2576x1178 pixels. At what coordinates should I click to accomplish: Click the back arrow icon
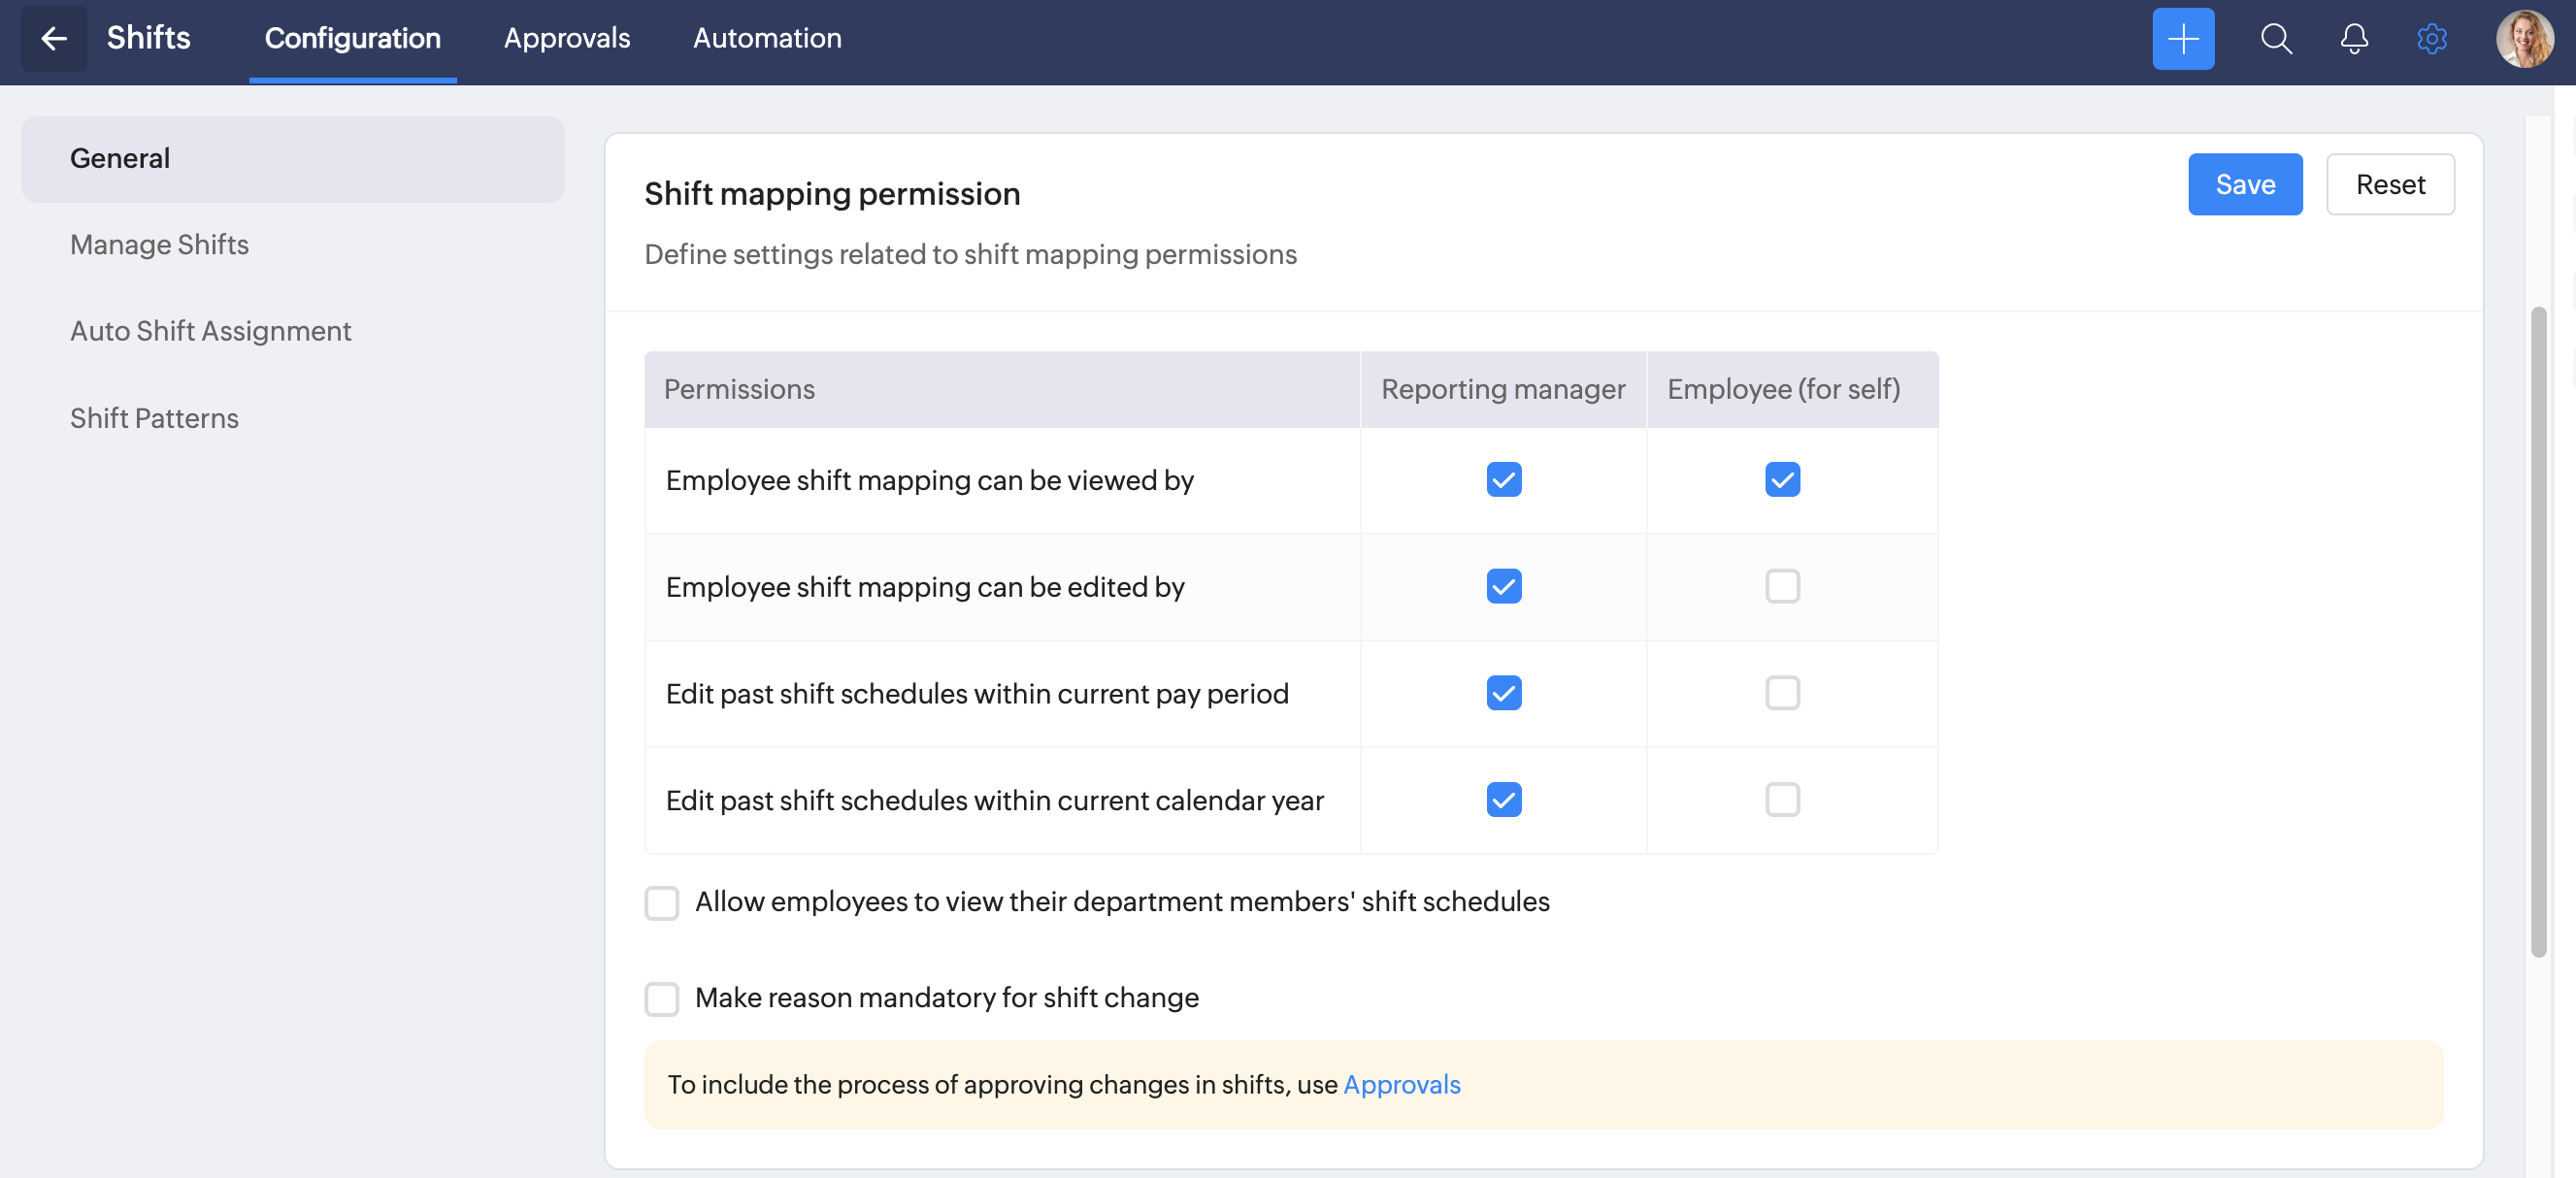tap(54, 38)
